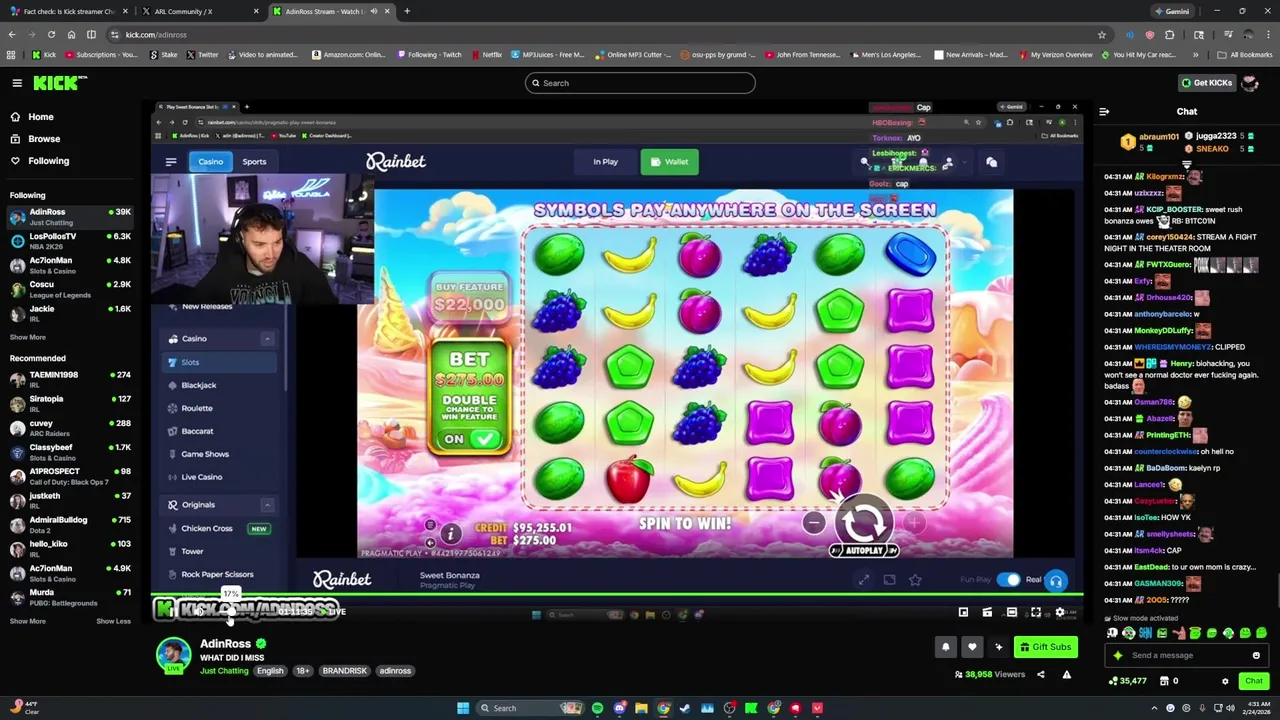1280x720 pixels.
Task: Reload the browser page
Action: tap(51, 35)
